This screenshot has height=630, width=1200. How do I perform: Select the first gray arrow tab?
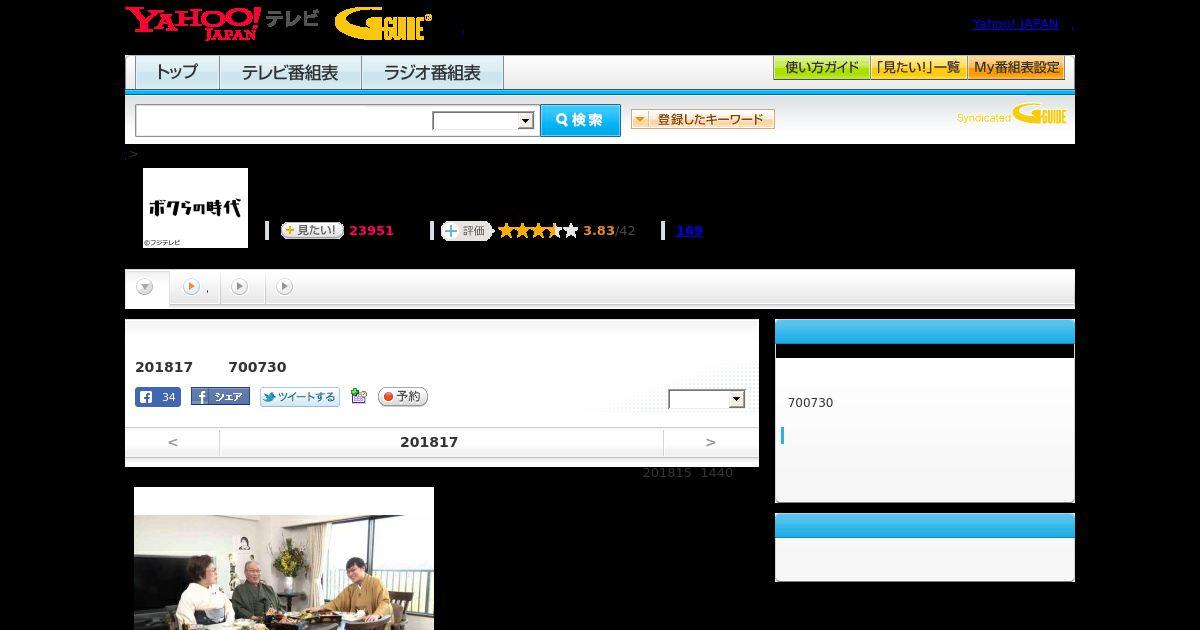click(145, 288)
